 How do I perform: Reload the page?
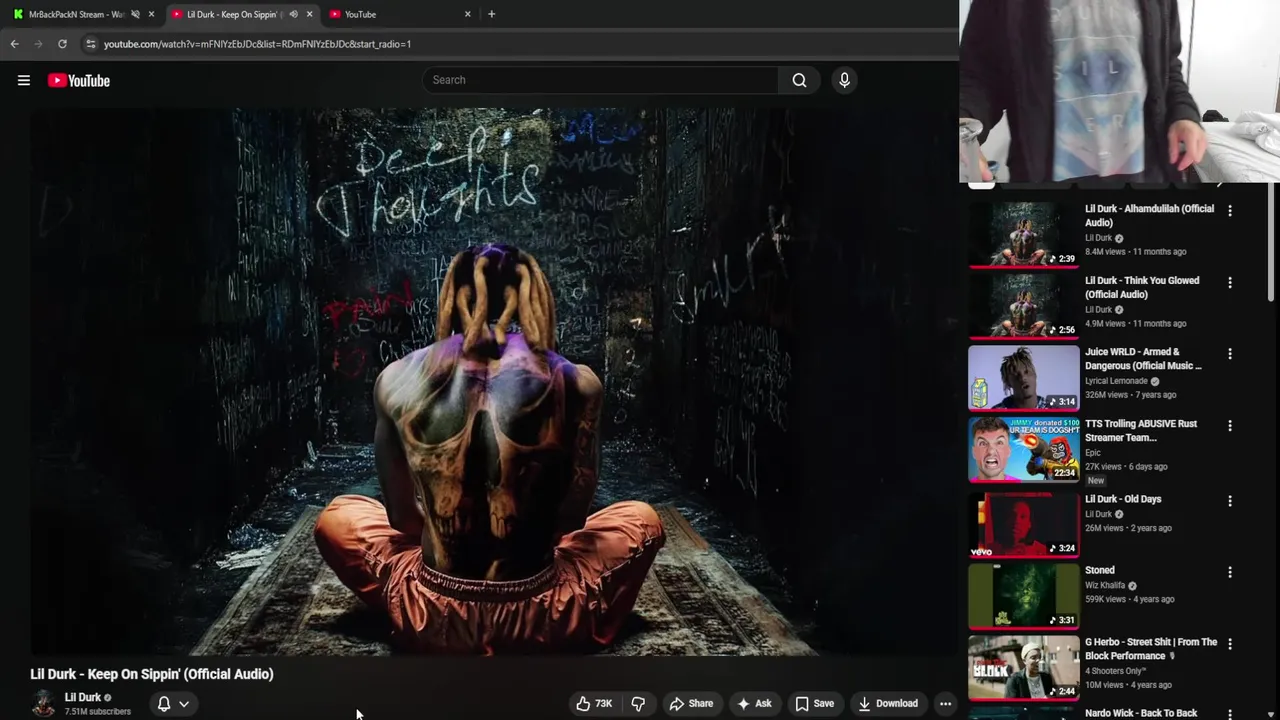point(62,44)
